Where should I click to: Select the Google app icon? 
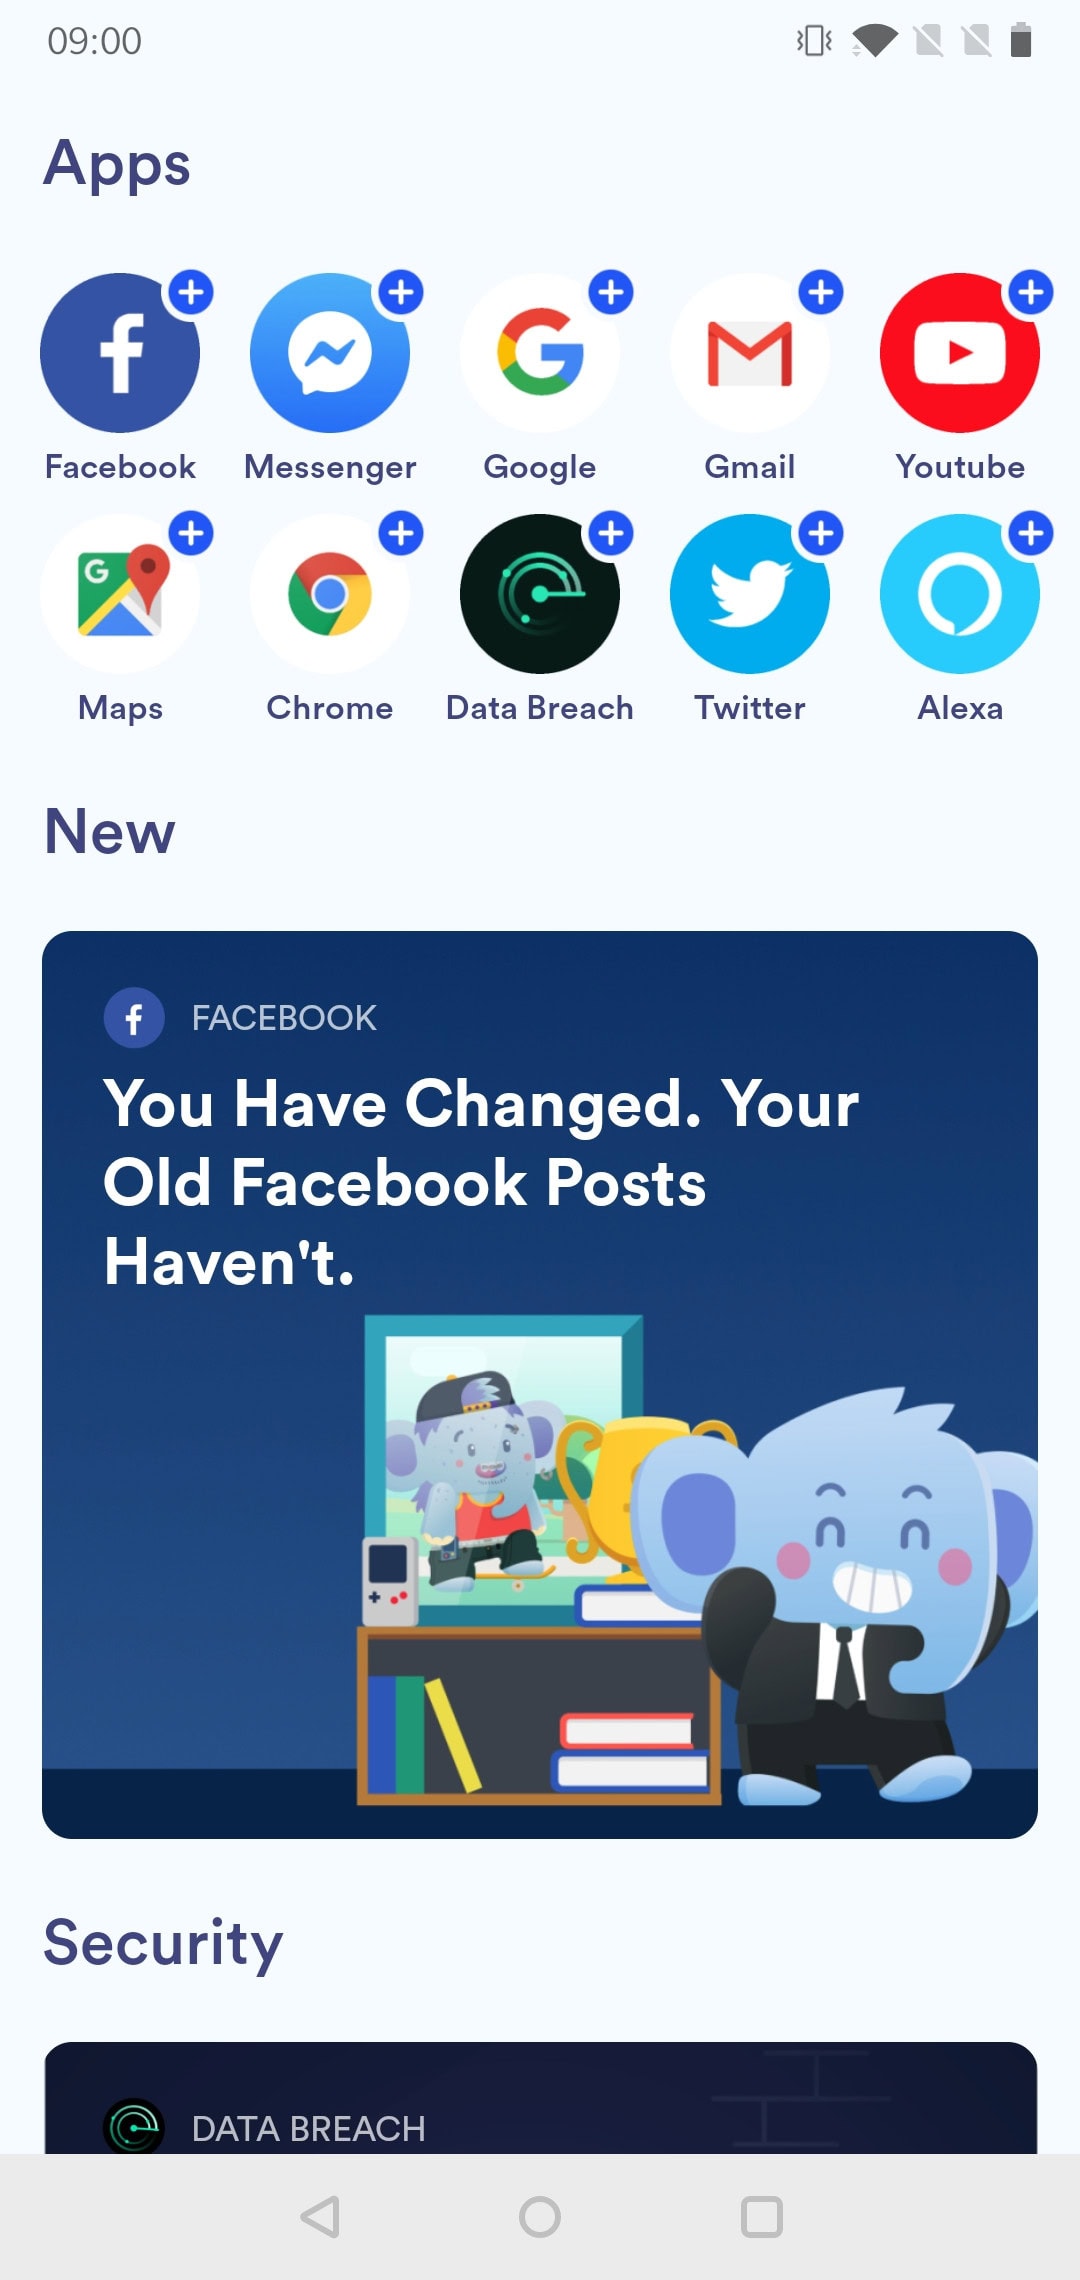(540, 353)
